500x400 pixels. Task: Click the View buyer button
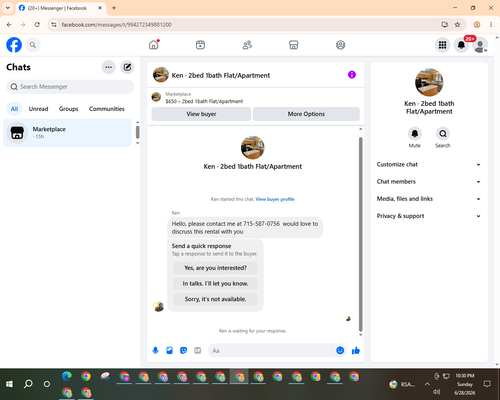pos(201,114)
